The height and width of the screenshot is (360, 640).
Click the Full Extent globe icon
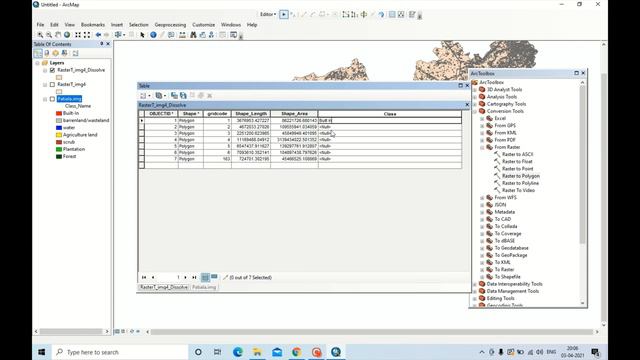coord(67,35)
